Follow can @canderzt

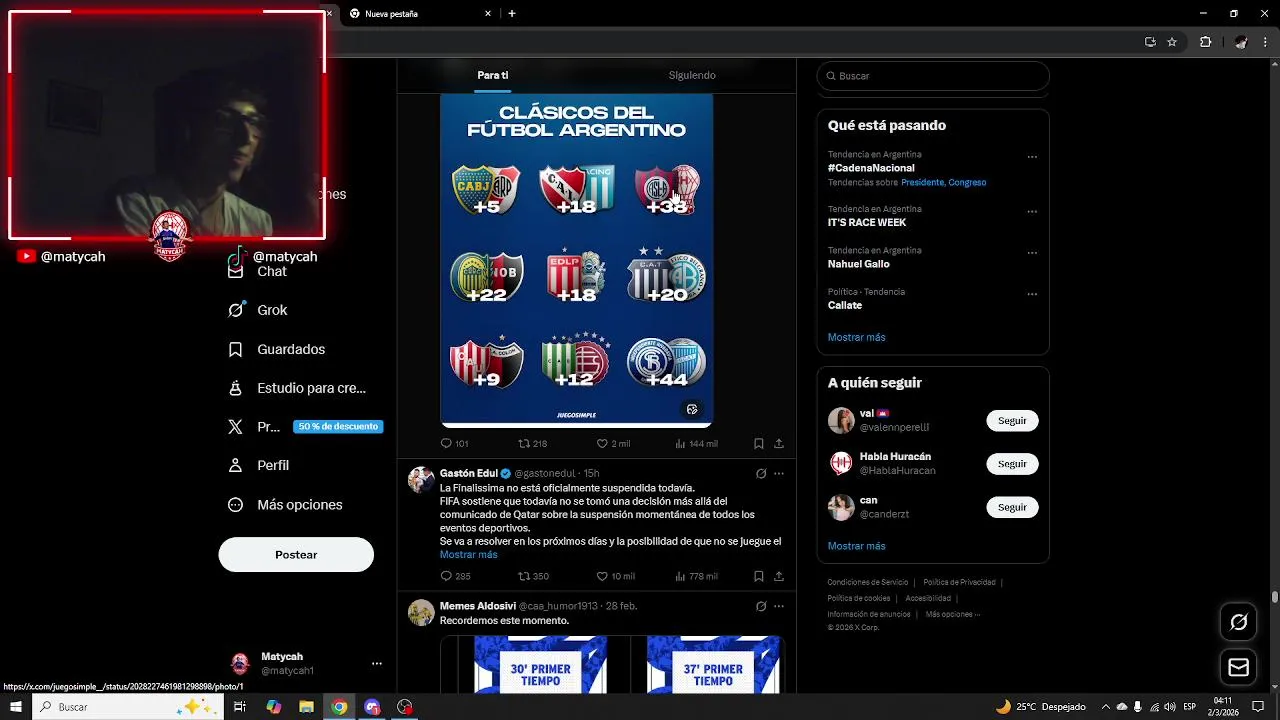1012,507
